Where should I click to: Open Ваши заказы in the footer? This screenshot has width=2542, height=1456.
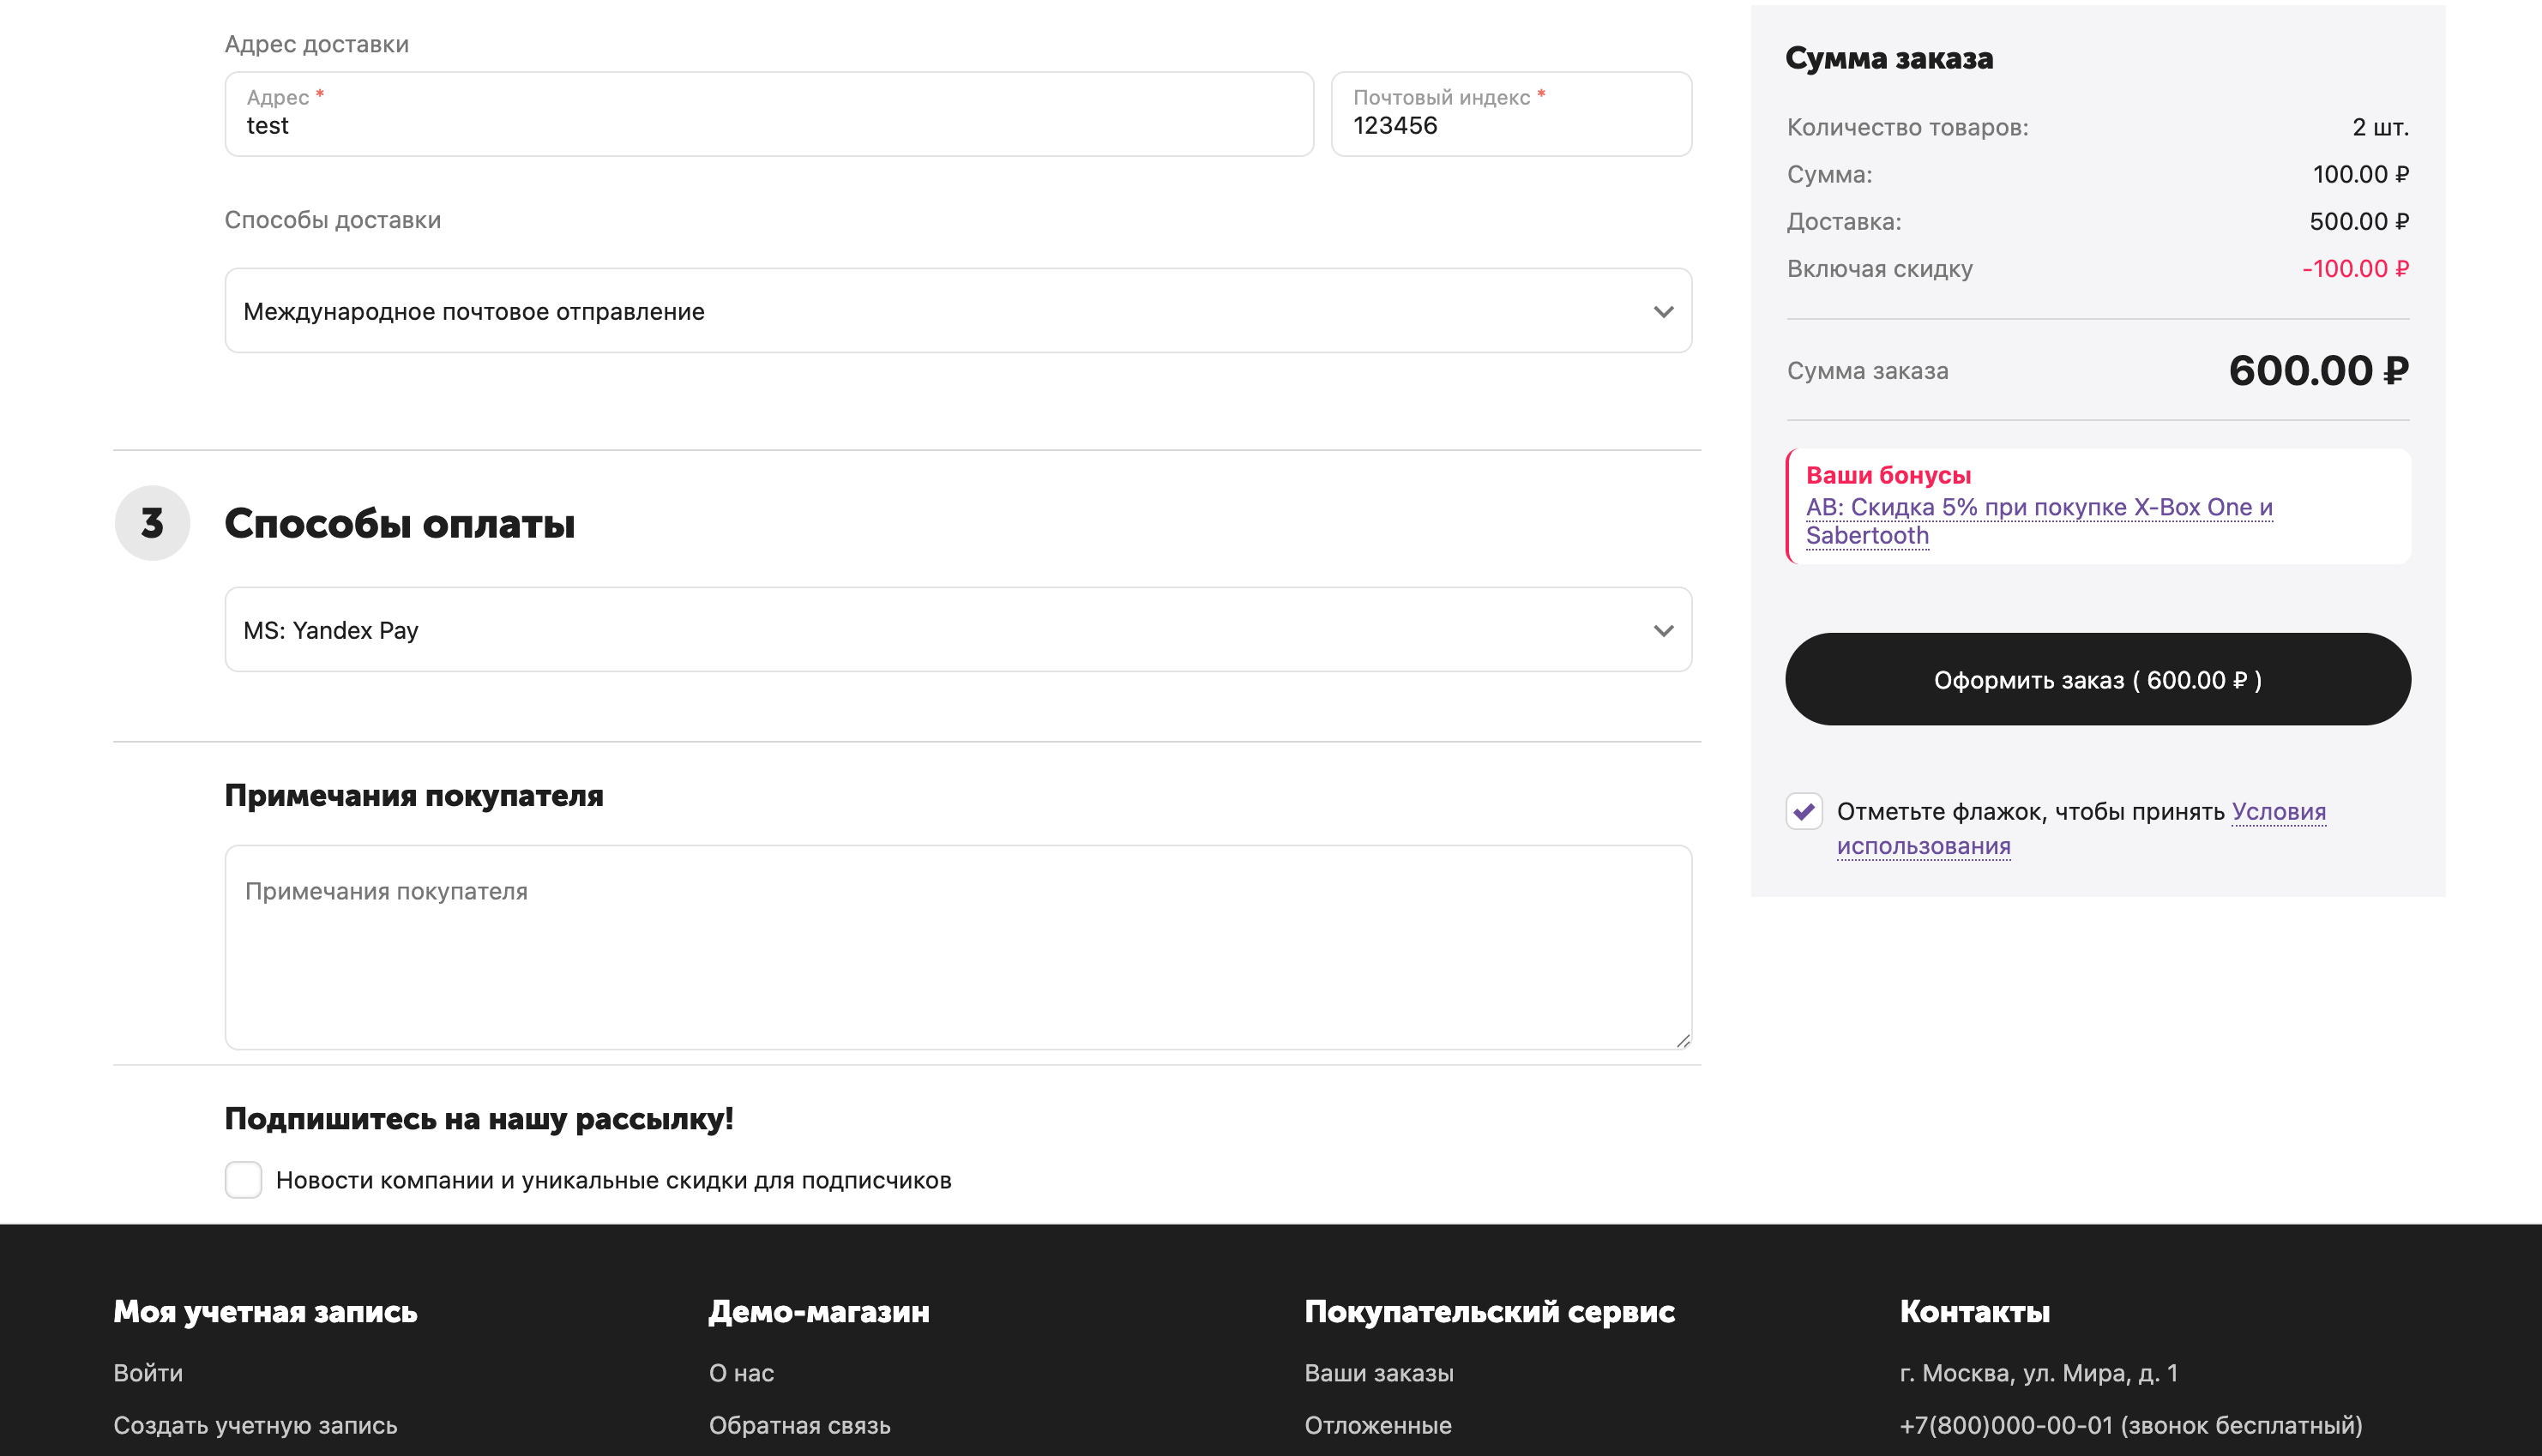[1379, 1373]
